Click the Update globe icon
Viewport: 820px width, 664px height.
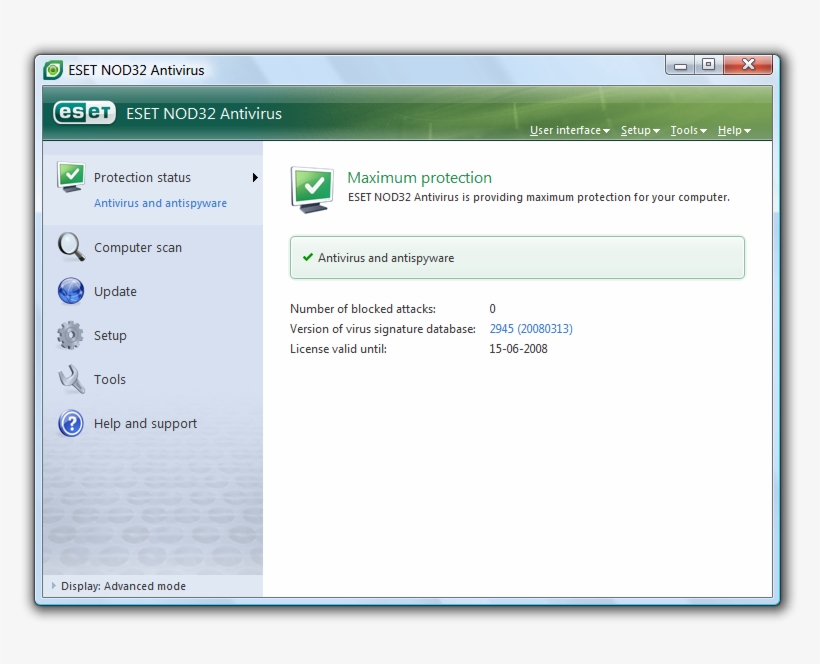(x=71, y=291)
